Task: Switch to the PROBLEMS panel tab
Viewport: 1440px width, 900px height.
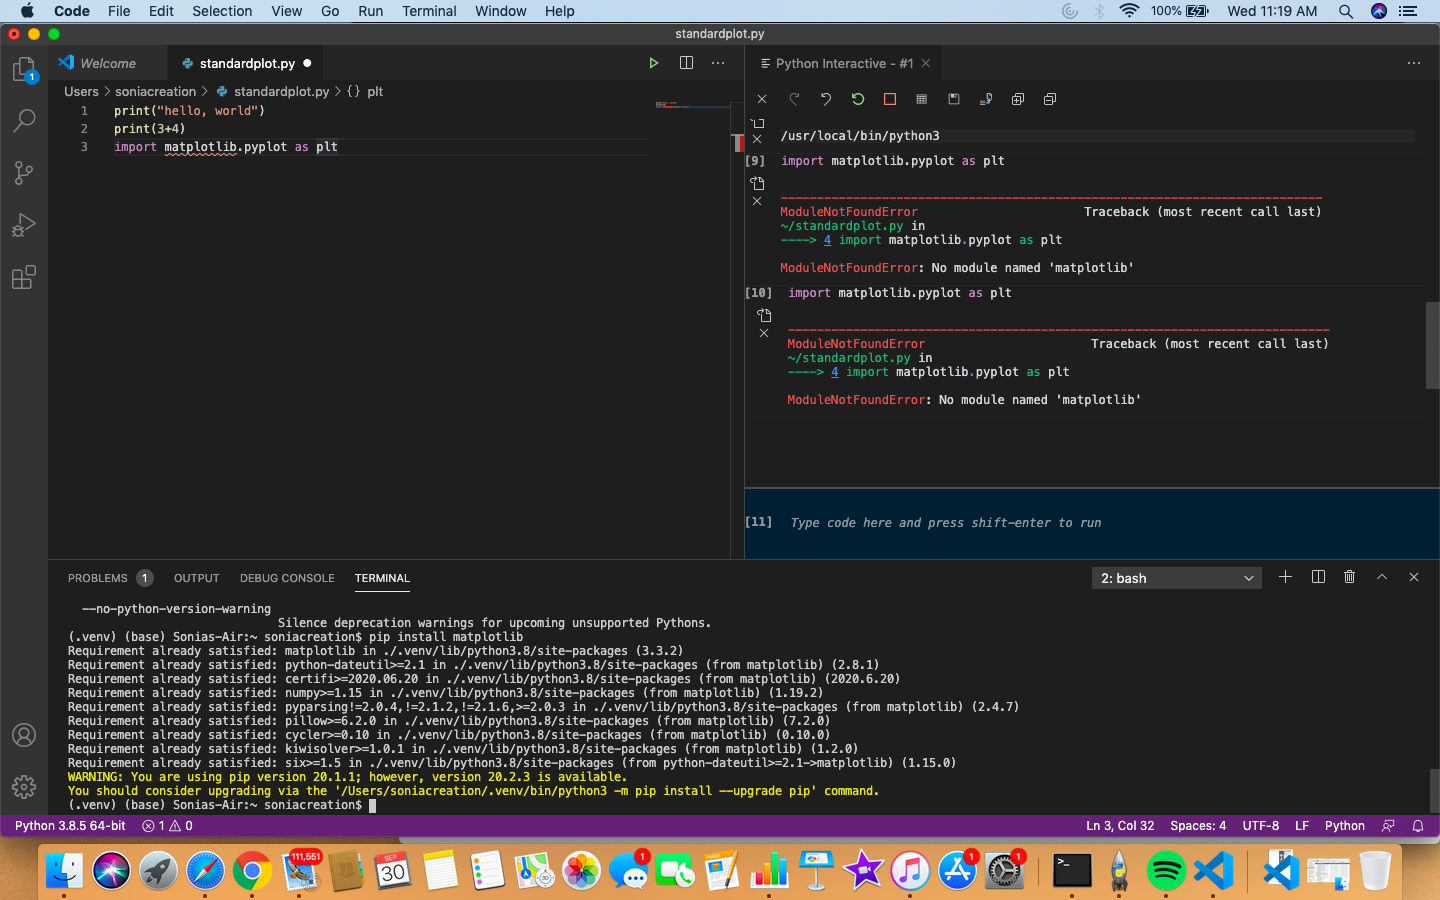Action: click(98, 578)
